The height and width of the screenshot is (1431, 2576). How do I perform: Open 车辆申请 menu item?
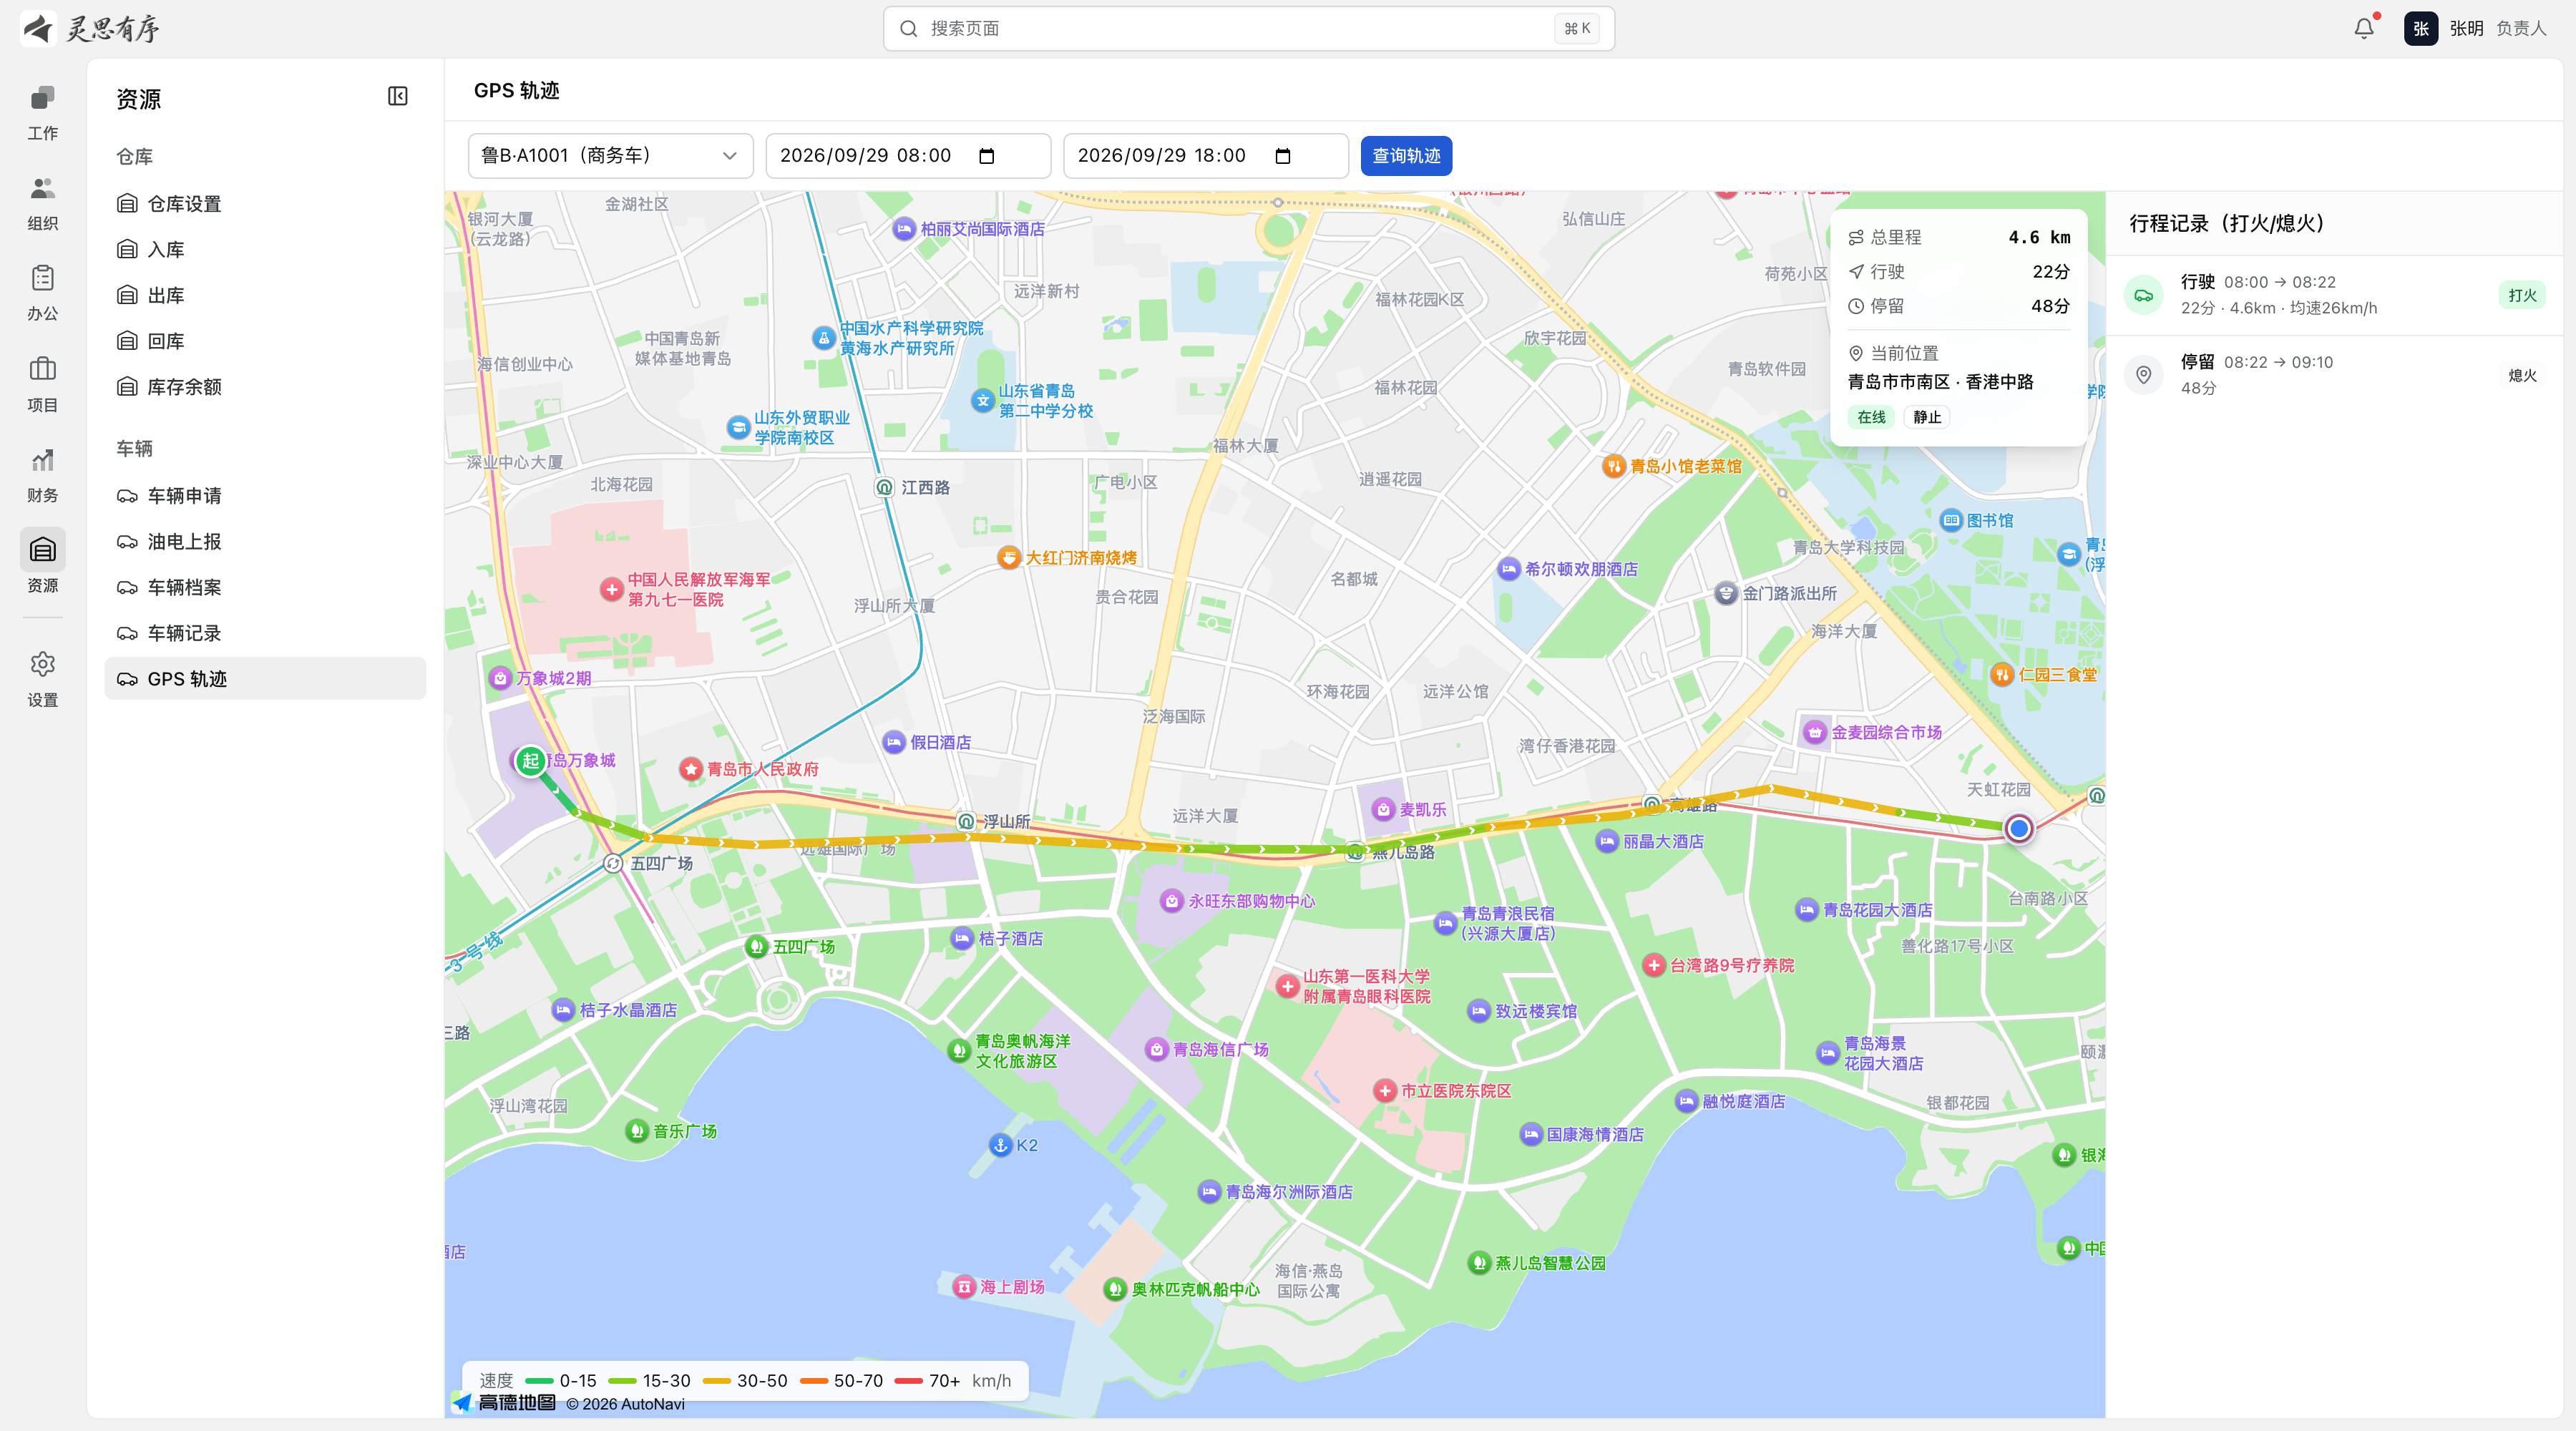click(x=265, y=496)
